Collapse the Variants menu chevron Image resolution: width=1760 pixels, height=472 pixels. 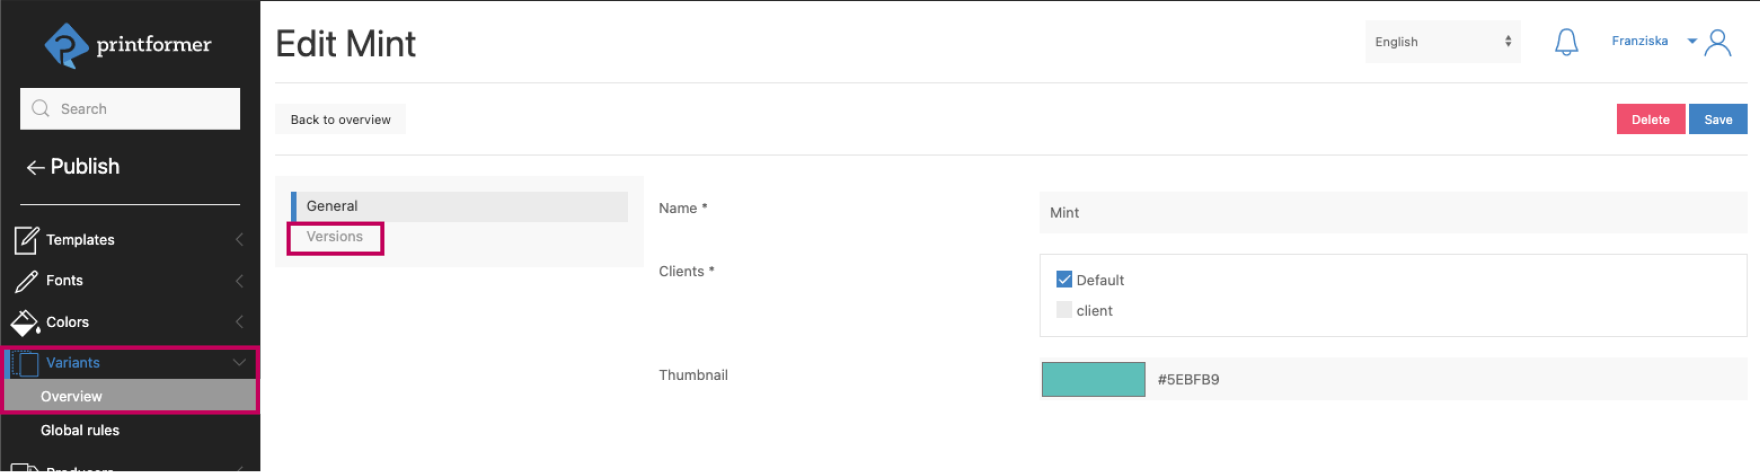click(x=239, y=363)
